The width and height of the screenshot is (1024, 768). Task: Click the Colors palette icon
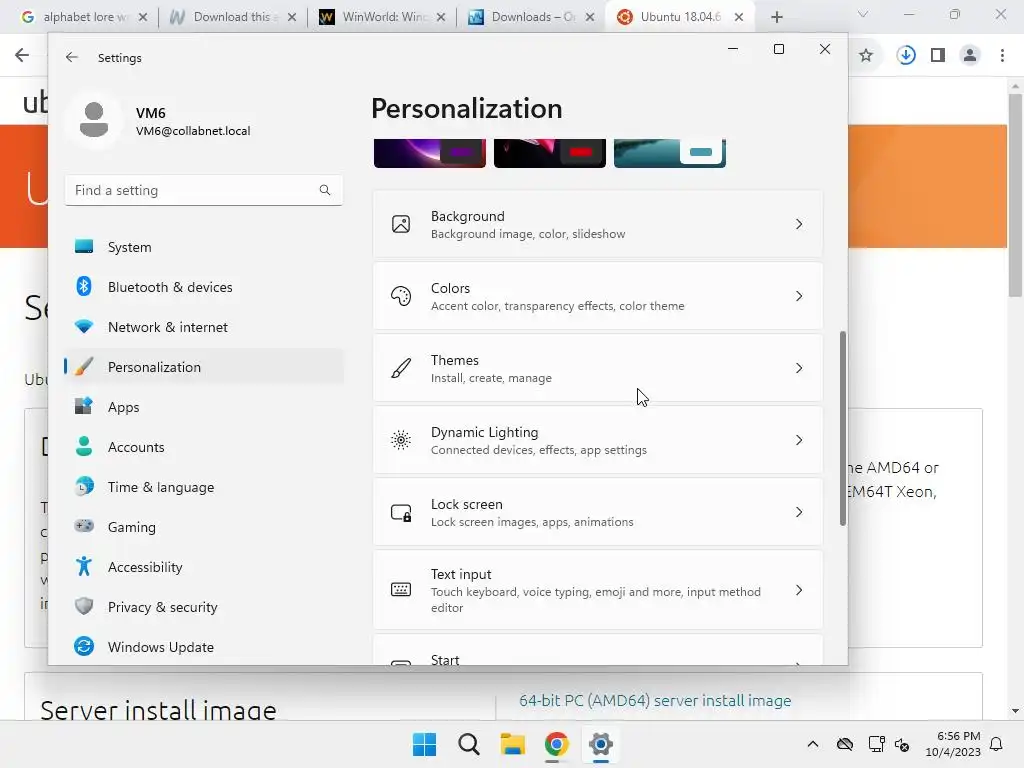click(401, 296)
